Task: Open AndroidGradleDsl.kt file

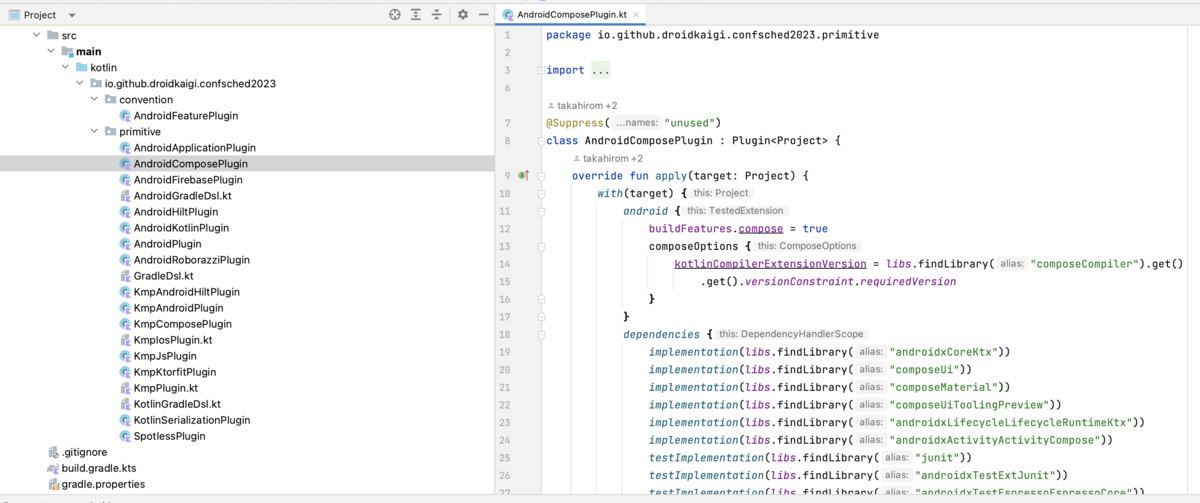Action: tap(175, 196)
